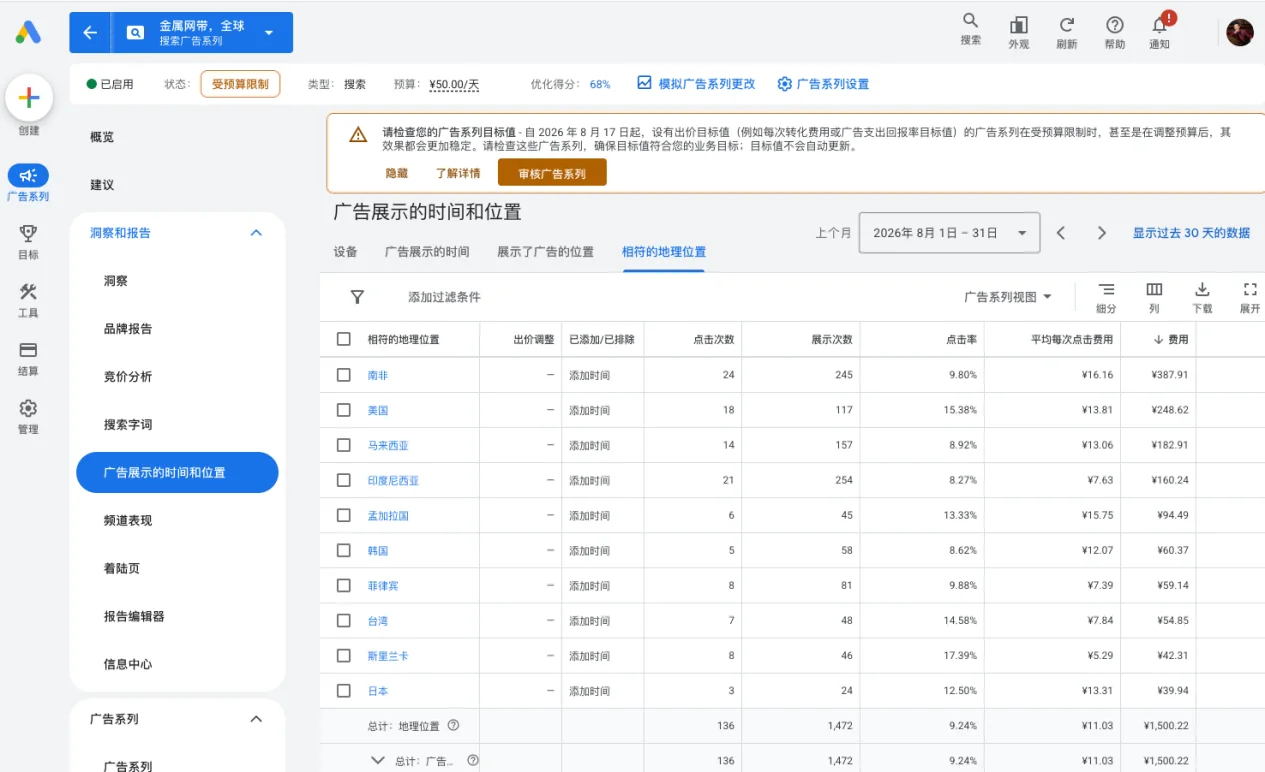Open the 列 columns icon
Viewport: 1265px width, 772px height.
click(x=1154, y=289)
